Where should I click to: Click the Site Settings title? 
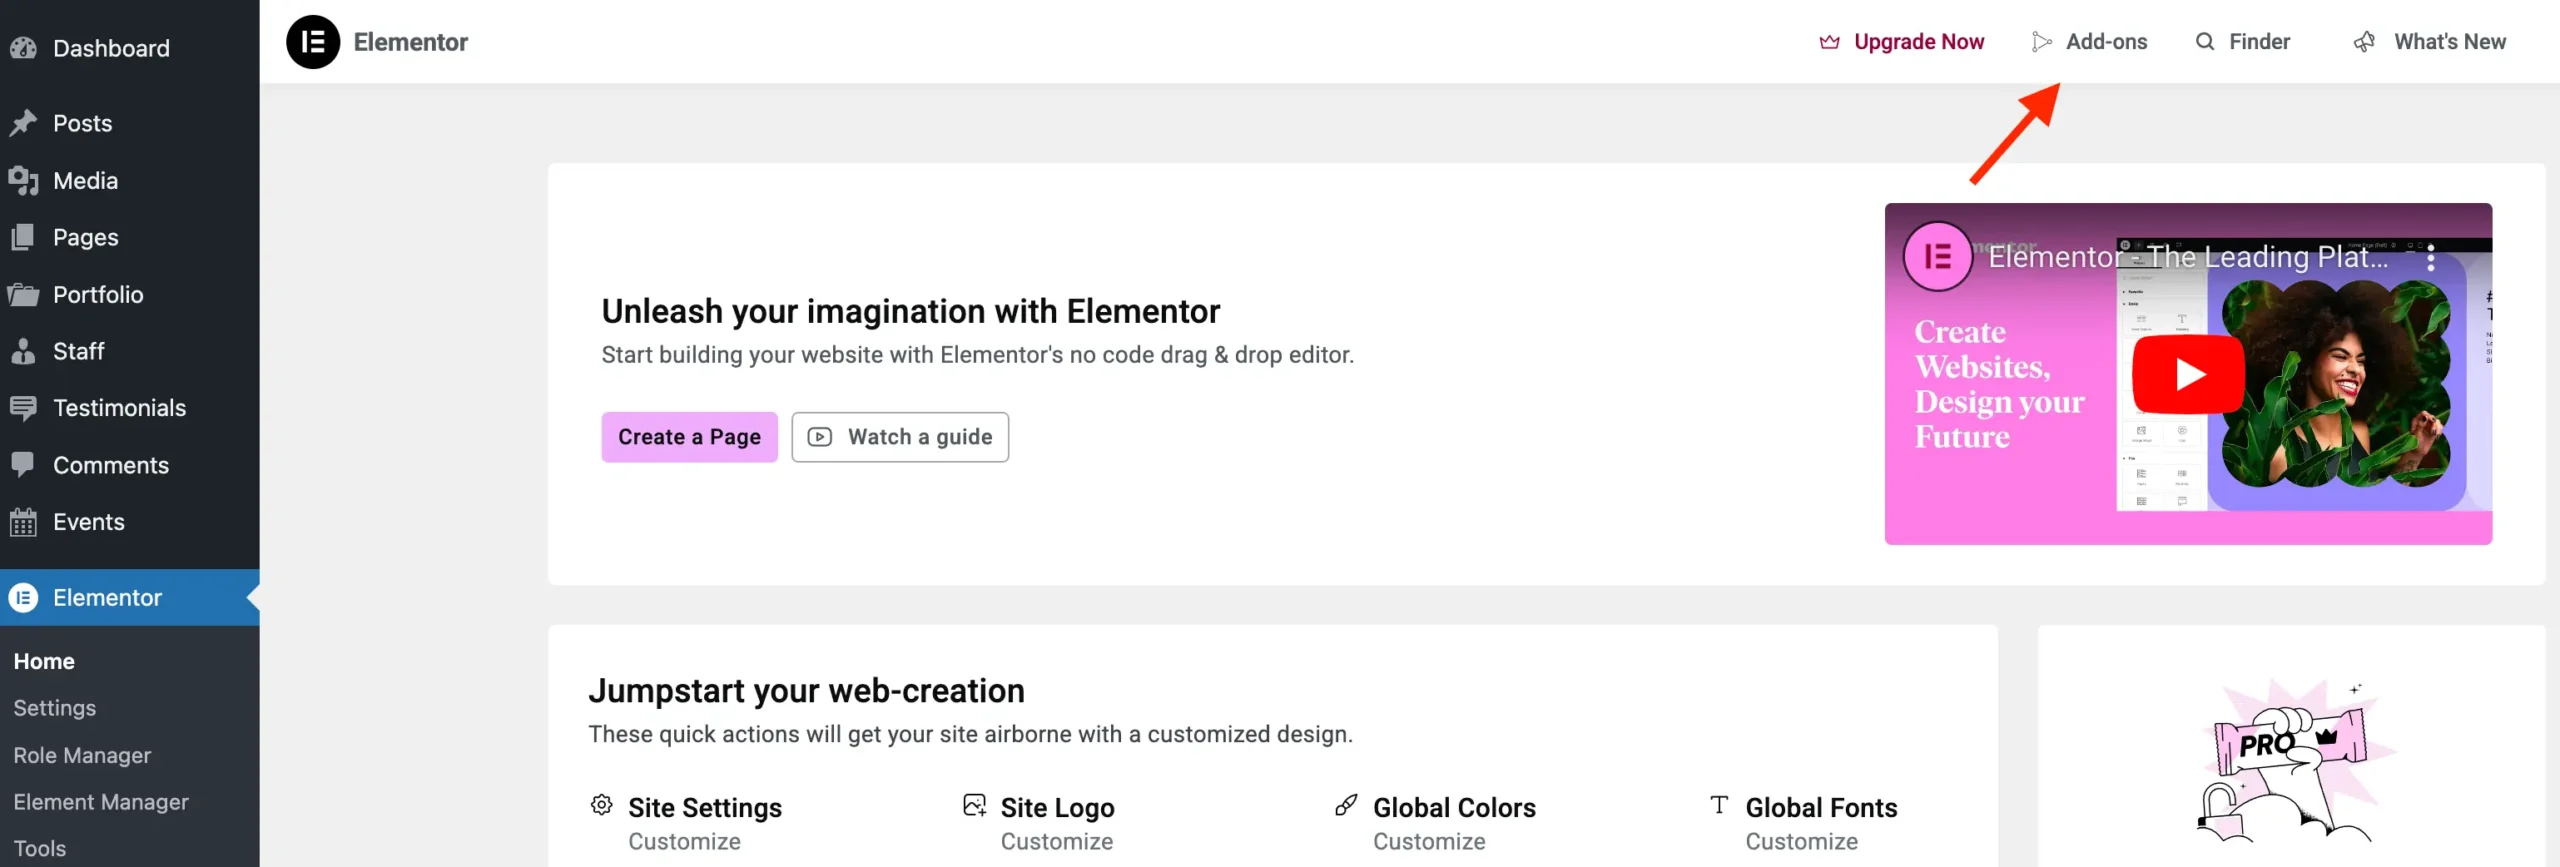pos(705,807)
